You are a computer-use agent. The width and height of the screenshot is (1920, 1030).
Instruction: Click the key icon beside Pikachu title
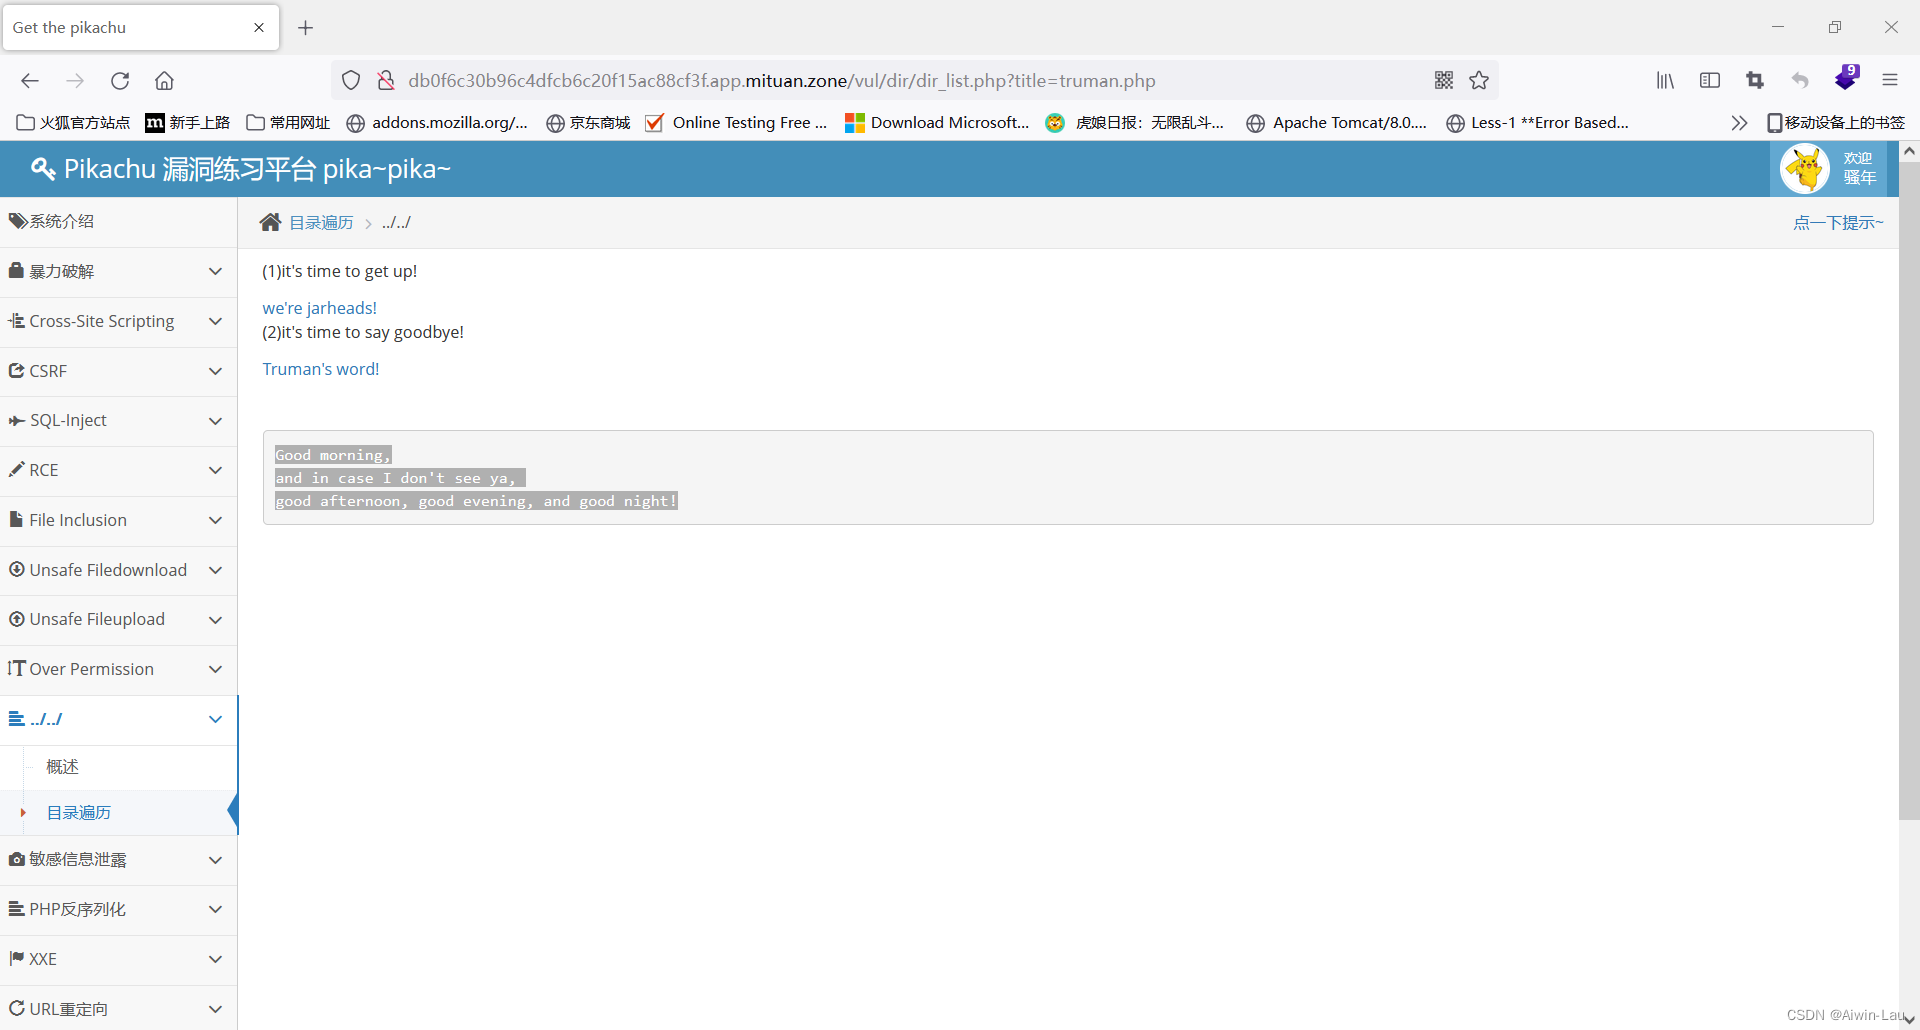tap(43, 169)
